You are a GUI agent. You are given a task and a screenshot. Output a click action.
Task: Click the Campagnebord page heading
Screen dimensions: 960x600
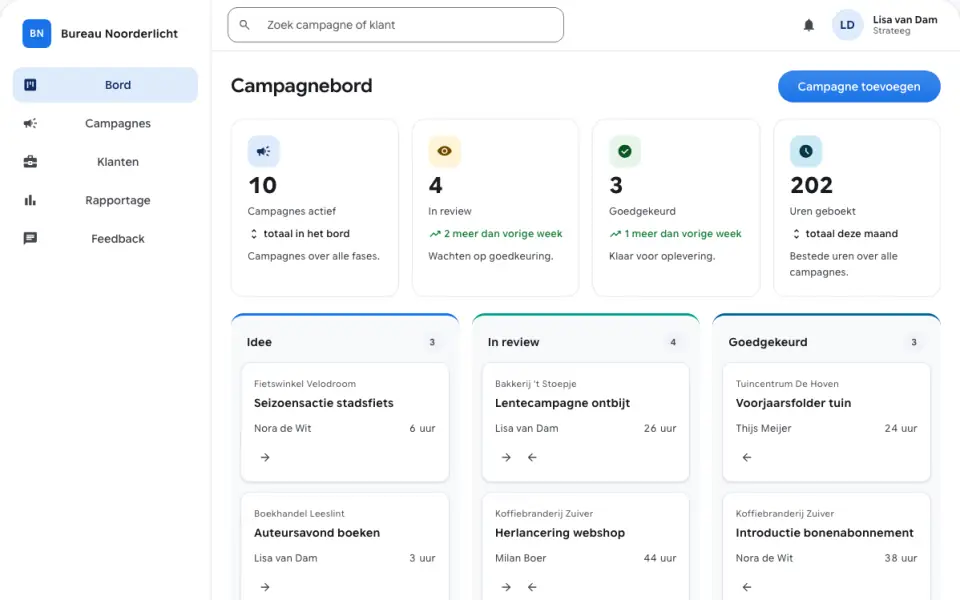click(x=301, y=86)
